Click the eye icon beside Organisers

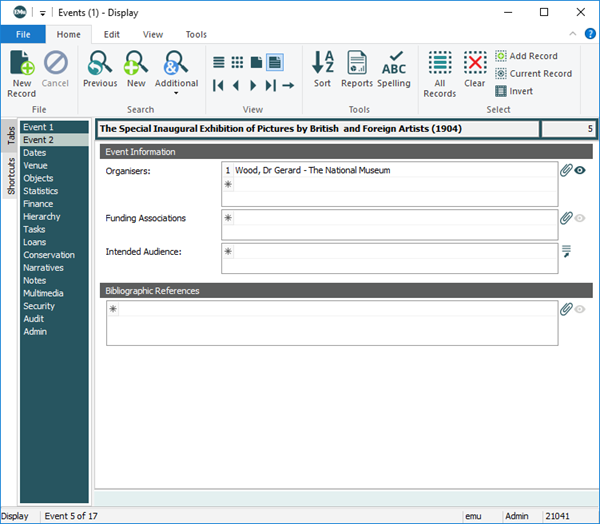tap(580, 171)
